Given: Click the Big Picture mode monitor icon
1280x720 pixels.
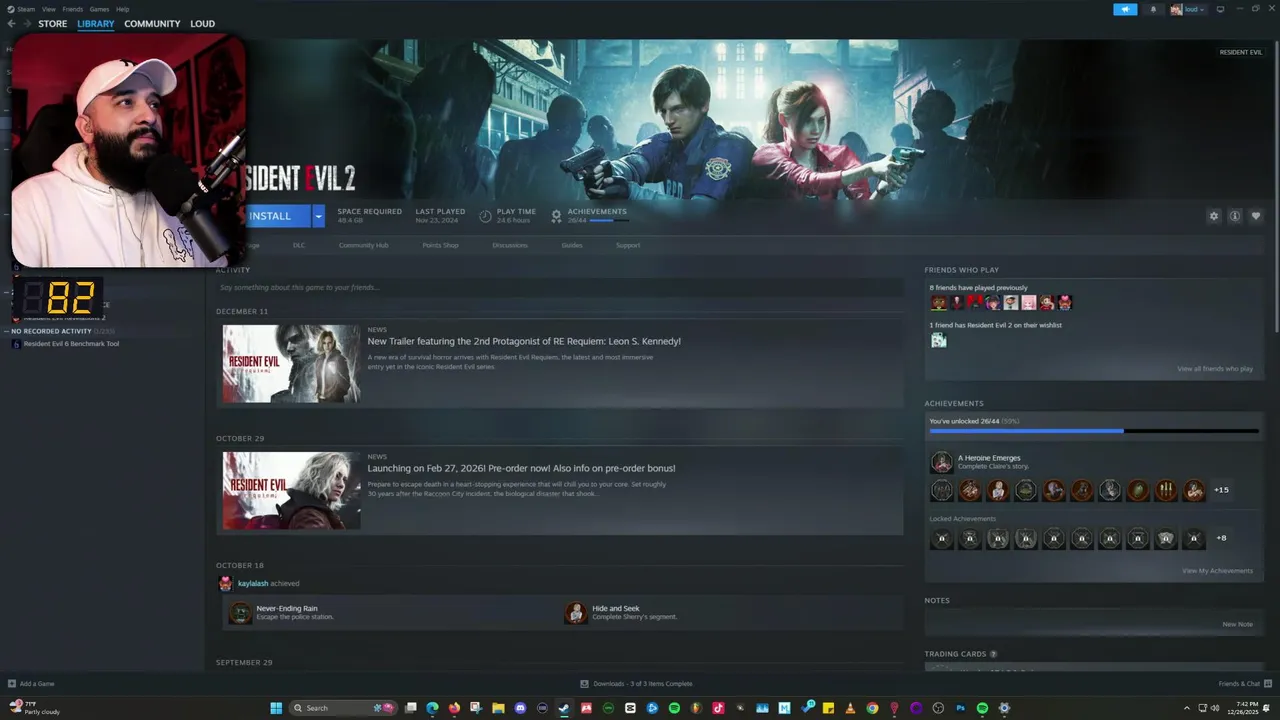Looking at the screenshot, I should 1219,9.
